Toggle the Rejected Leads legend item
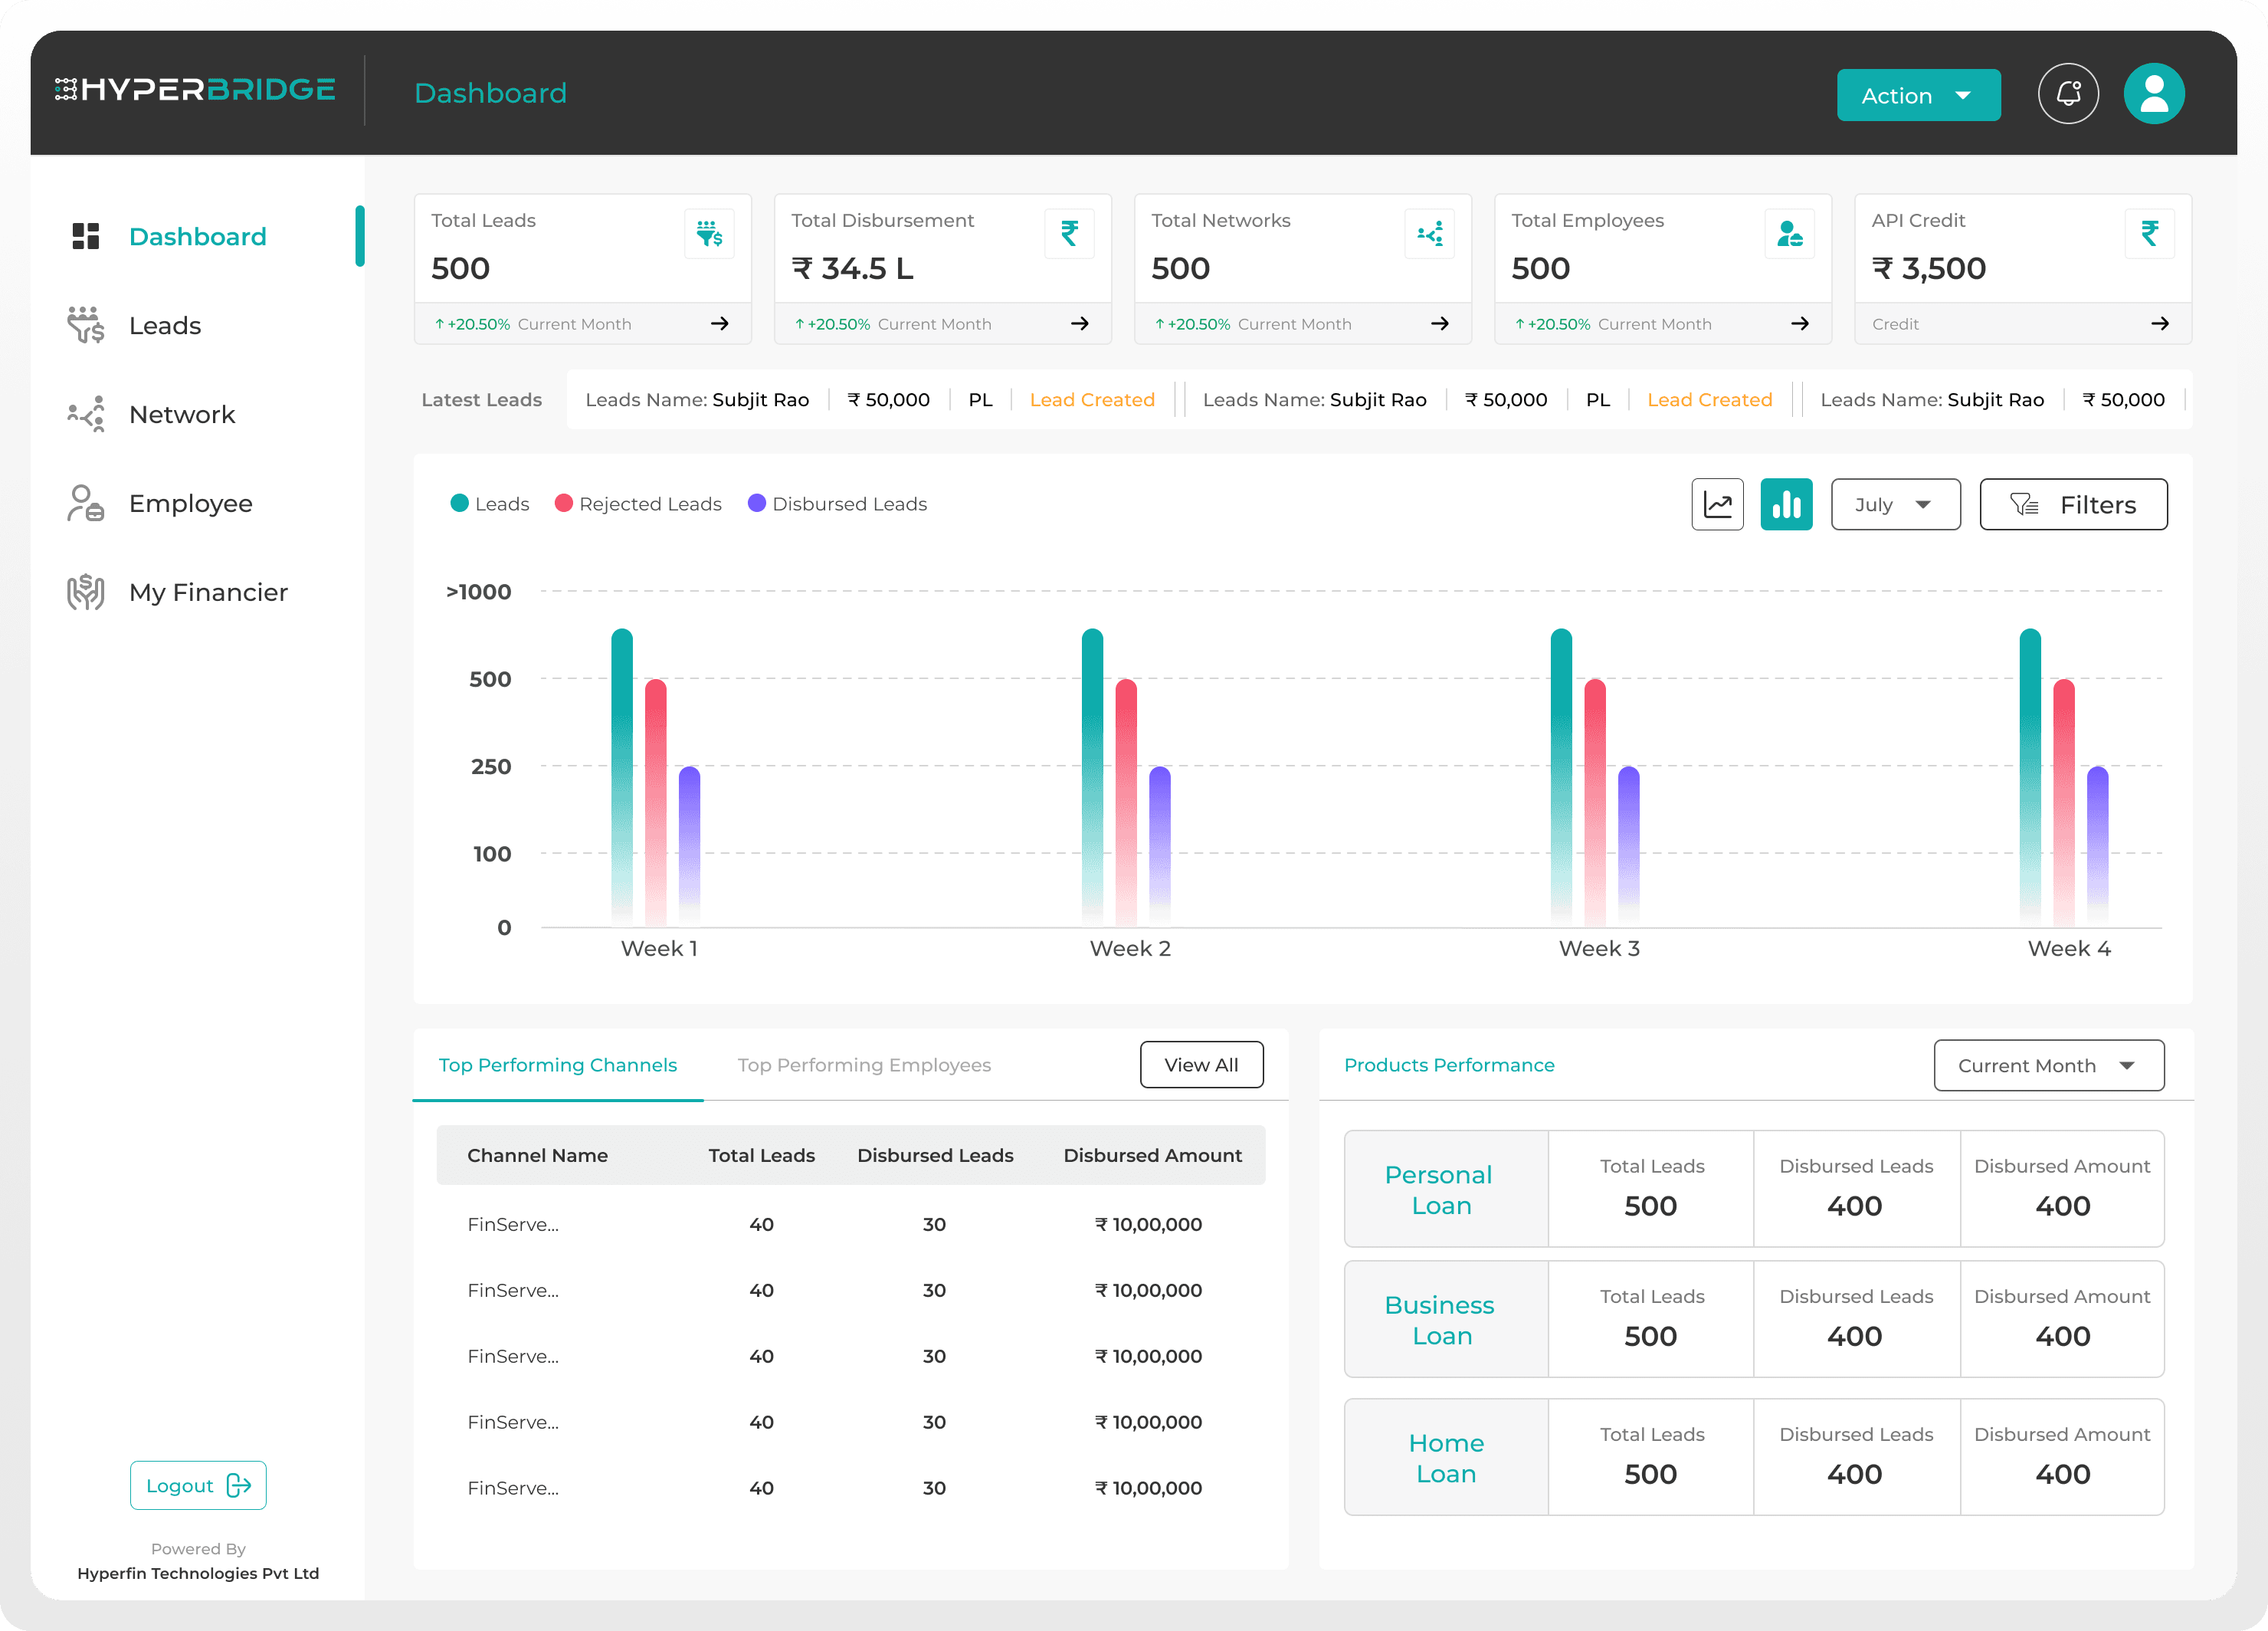The height and width of the screenshot is (1631, 2268). [x=638, y=504]
